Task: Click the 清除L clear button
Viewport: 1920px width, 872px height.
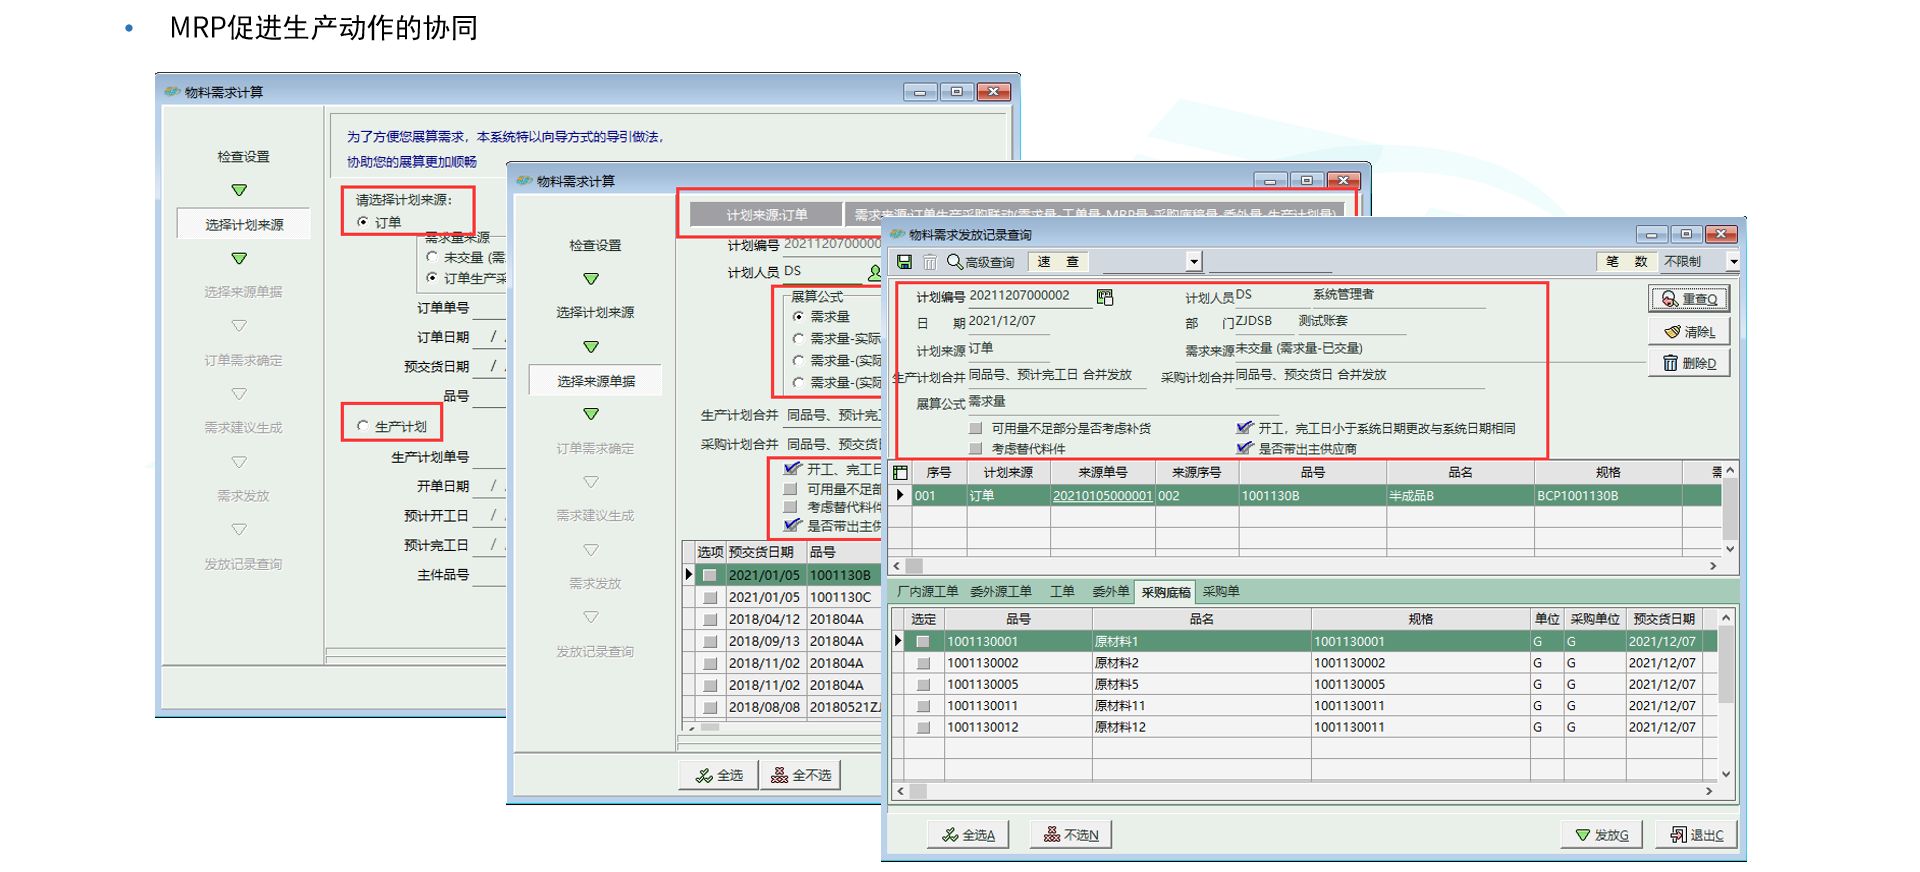Action: click(1688, 332)
